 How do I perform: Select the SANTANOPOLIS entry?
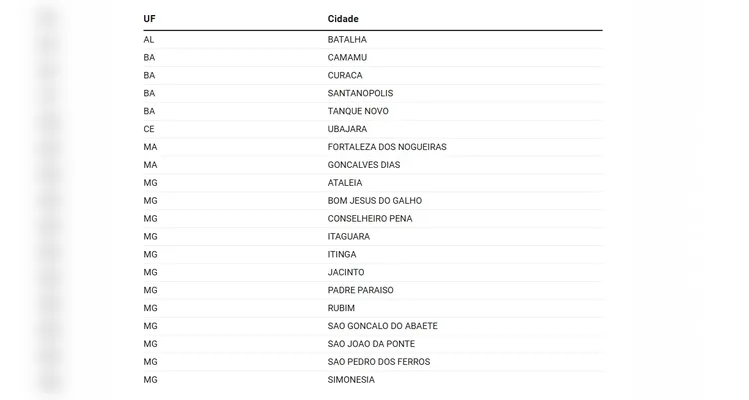point(358,93)
